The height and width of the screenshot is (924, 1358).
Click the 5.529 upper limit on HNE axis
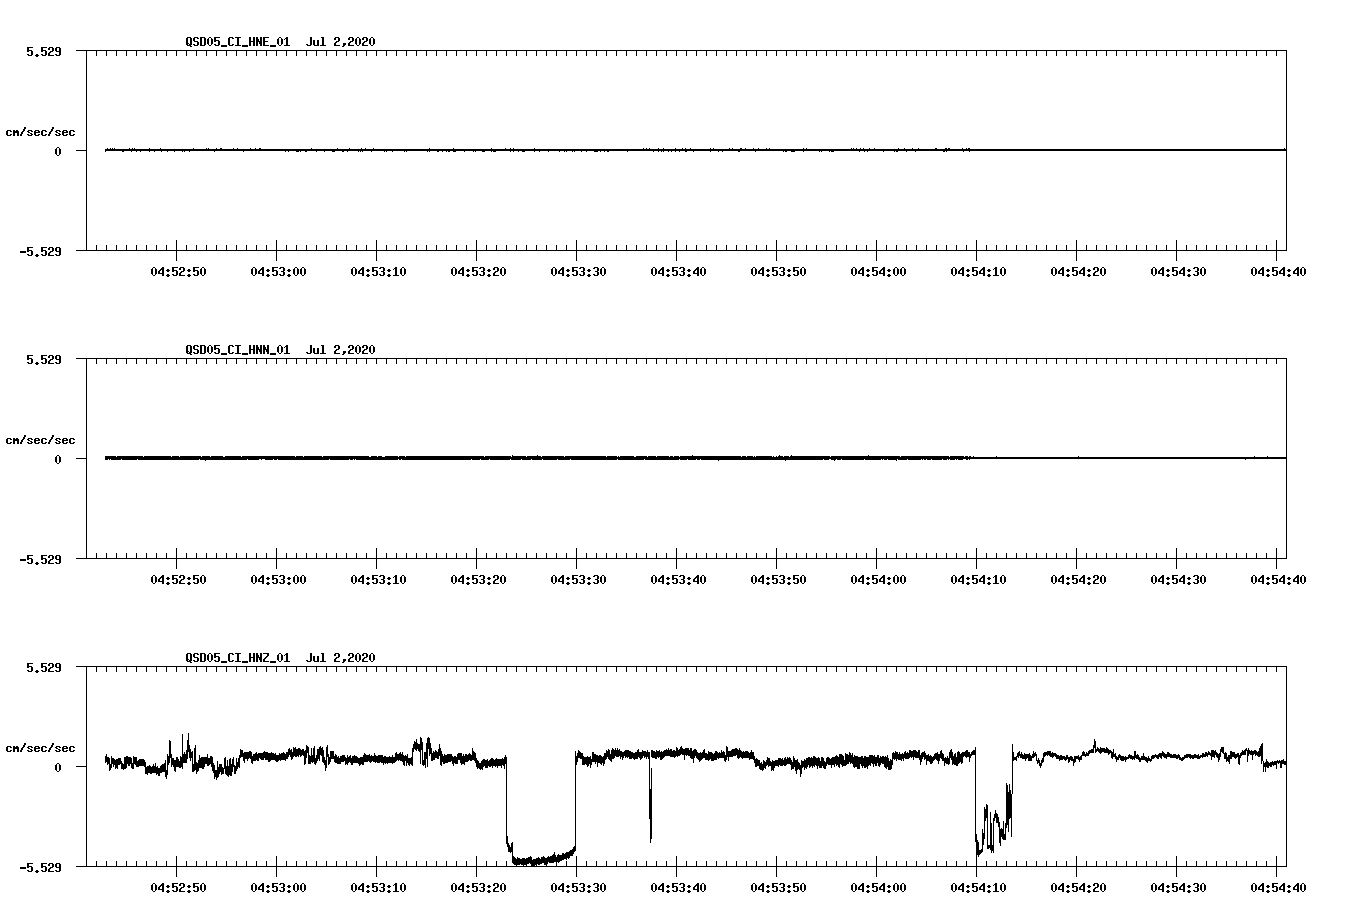click(x=43, y=51)
